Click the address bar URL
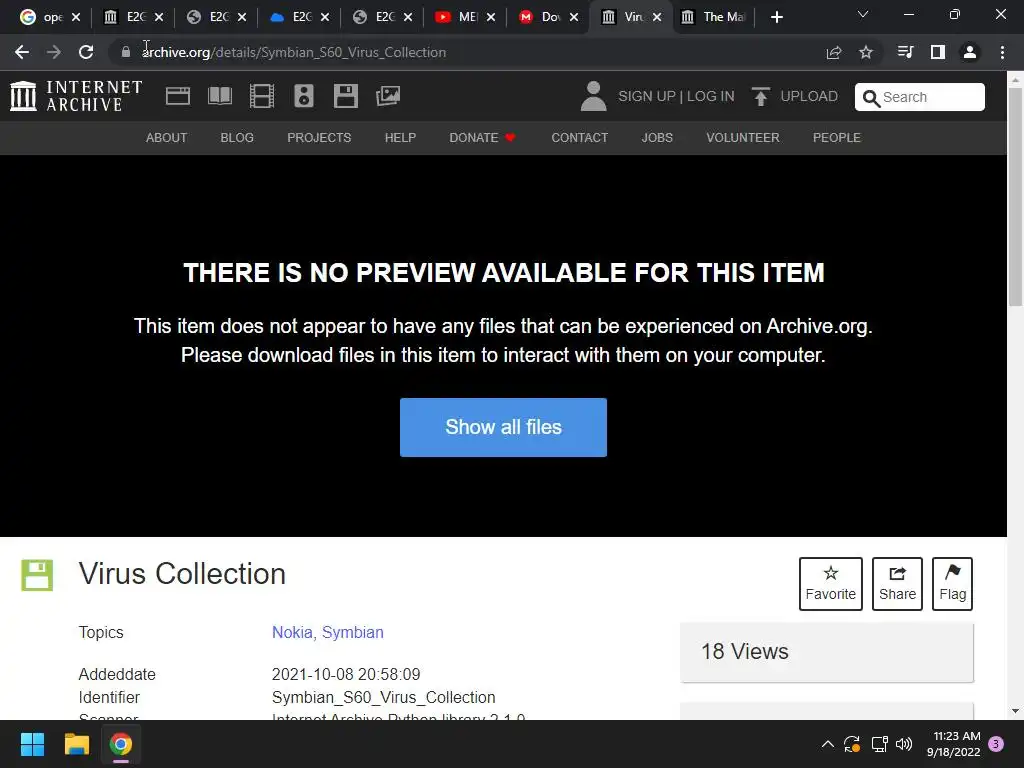The height and width of the screenshot is (768, 1024). pyautogui.click(x=295, y=52)
